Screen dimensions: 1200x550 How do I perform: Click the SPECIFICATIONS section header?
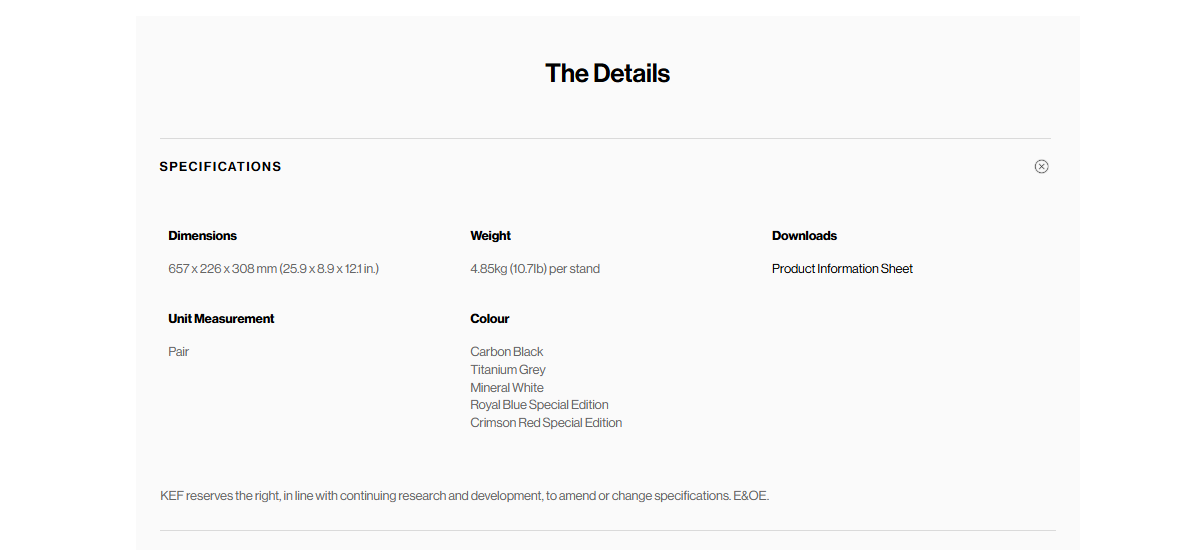(220, 167)
